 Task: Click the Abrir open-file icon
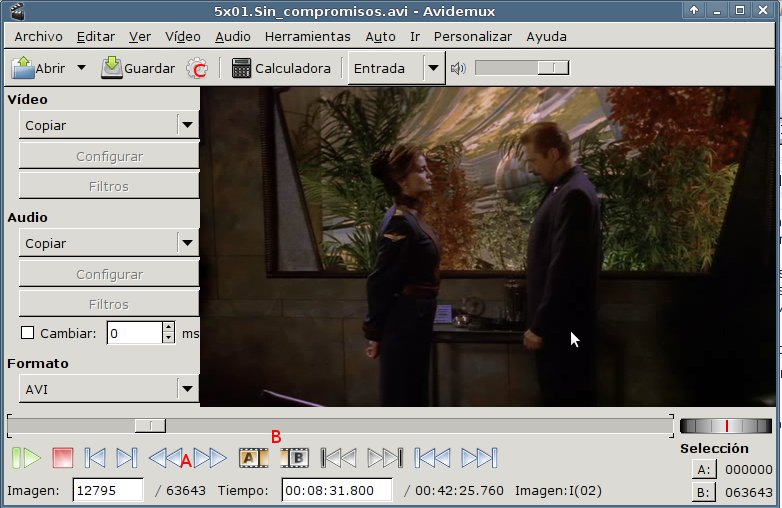click(23, 68)
